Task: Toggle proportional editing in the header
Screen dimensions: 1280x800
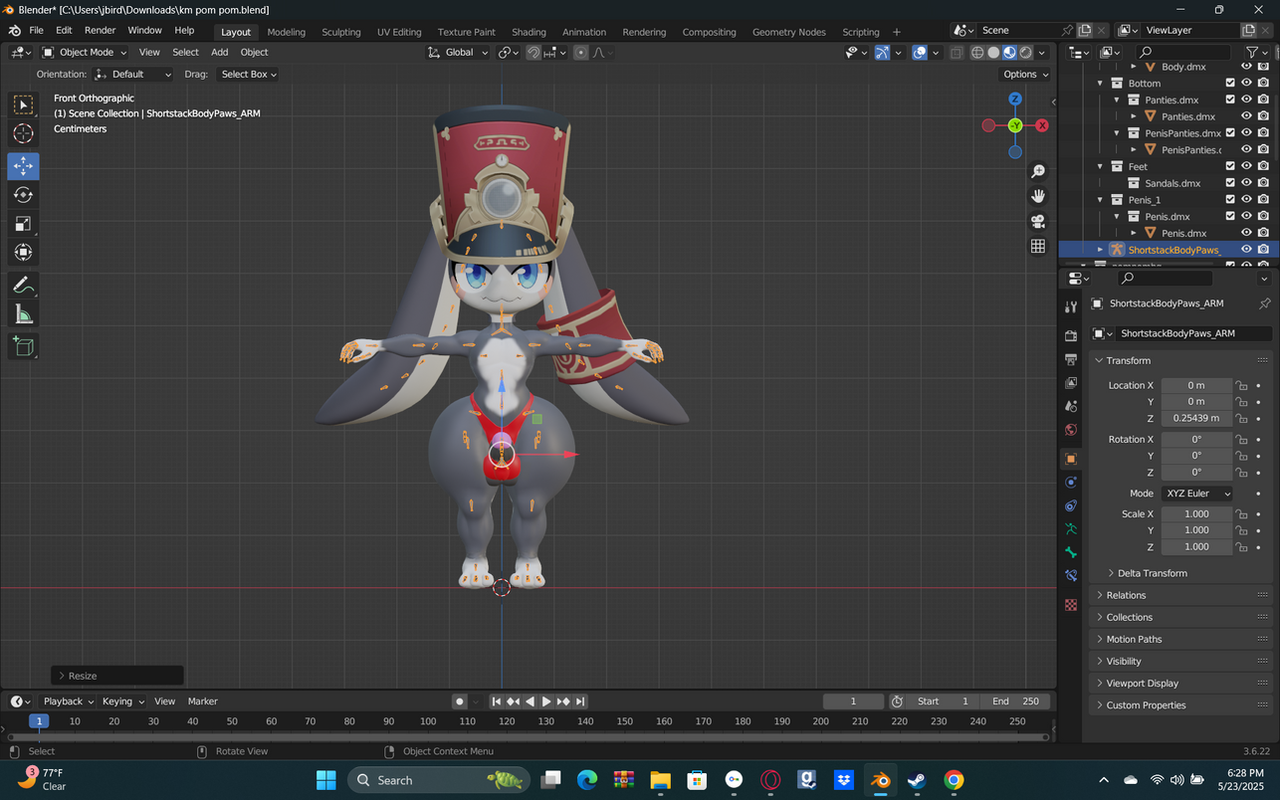Action: pyautogui.click(x=581, y=52)
